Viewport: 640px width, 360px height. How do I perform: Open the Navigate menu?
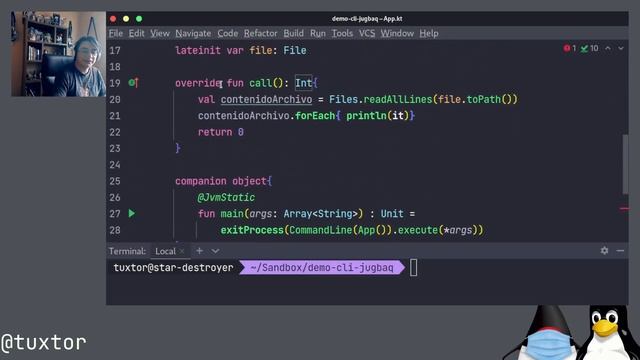(x=193, y=33)
